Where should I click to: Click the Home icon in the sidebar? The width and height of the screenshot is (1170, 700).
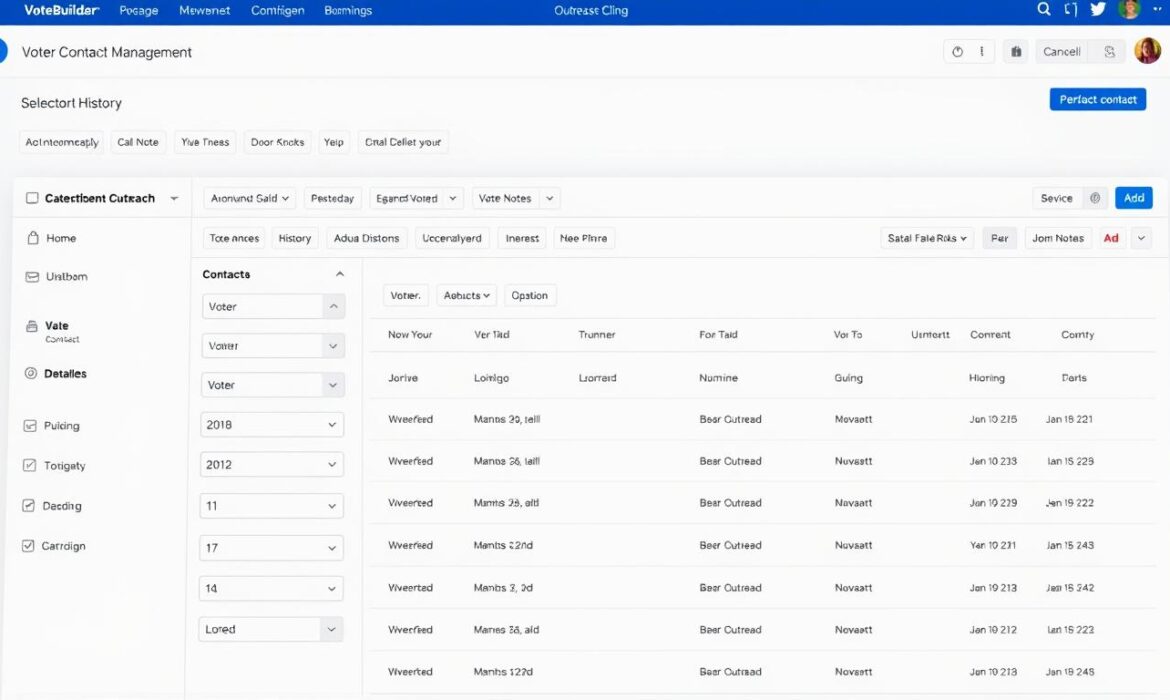coord(33,238)
